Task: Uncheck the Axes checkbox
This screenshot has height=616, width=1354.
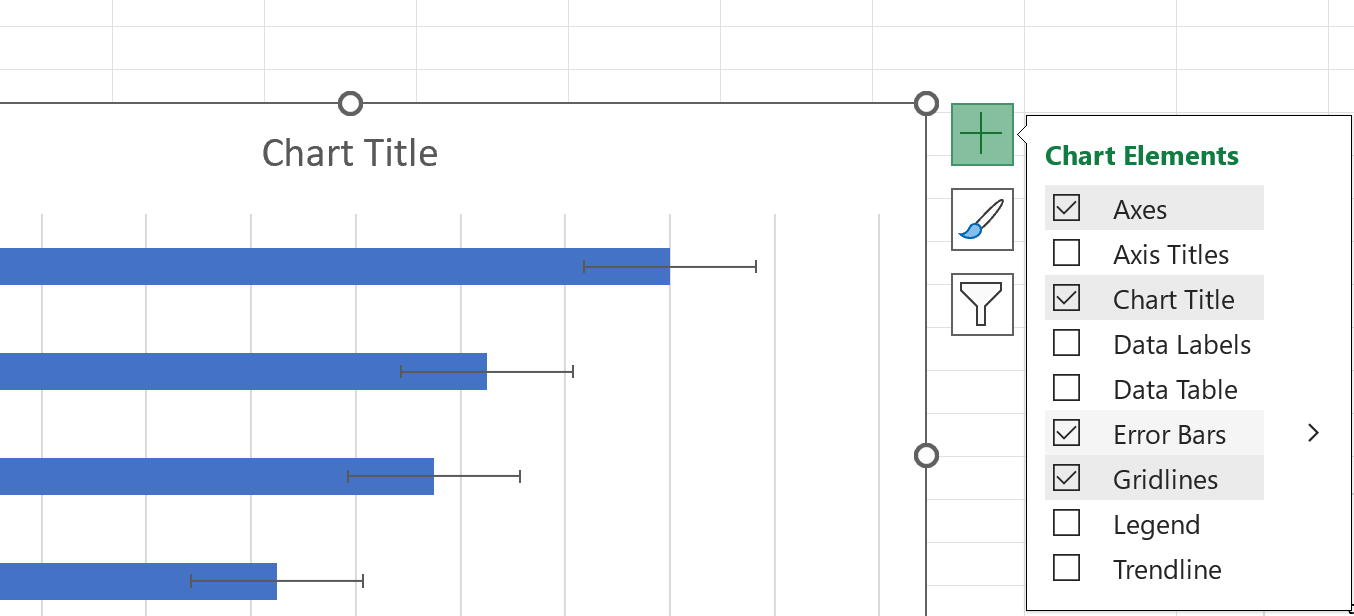Action: 1066,208
